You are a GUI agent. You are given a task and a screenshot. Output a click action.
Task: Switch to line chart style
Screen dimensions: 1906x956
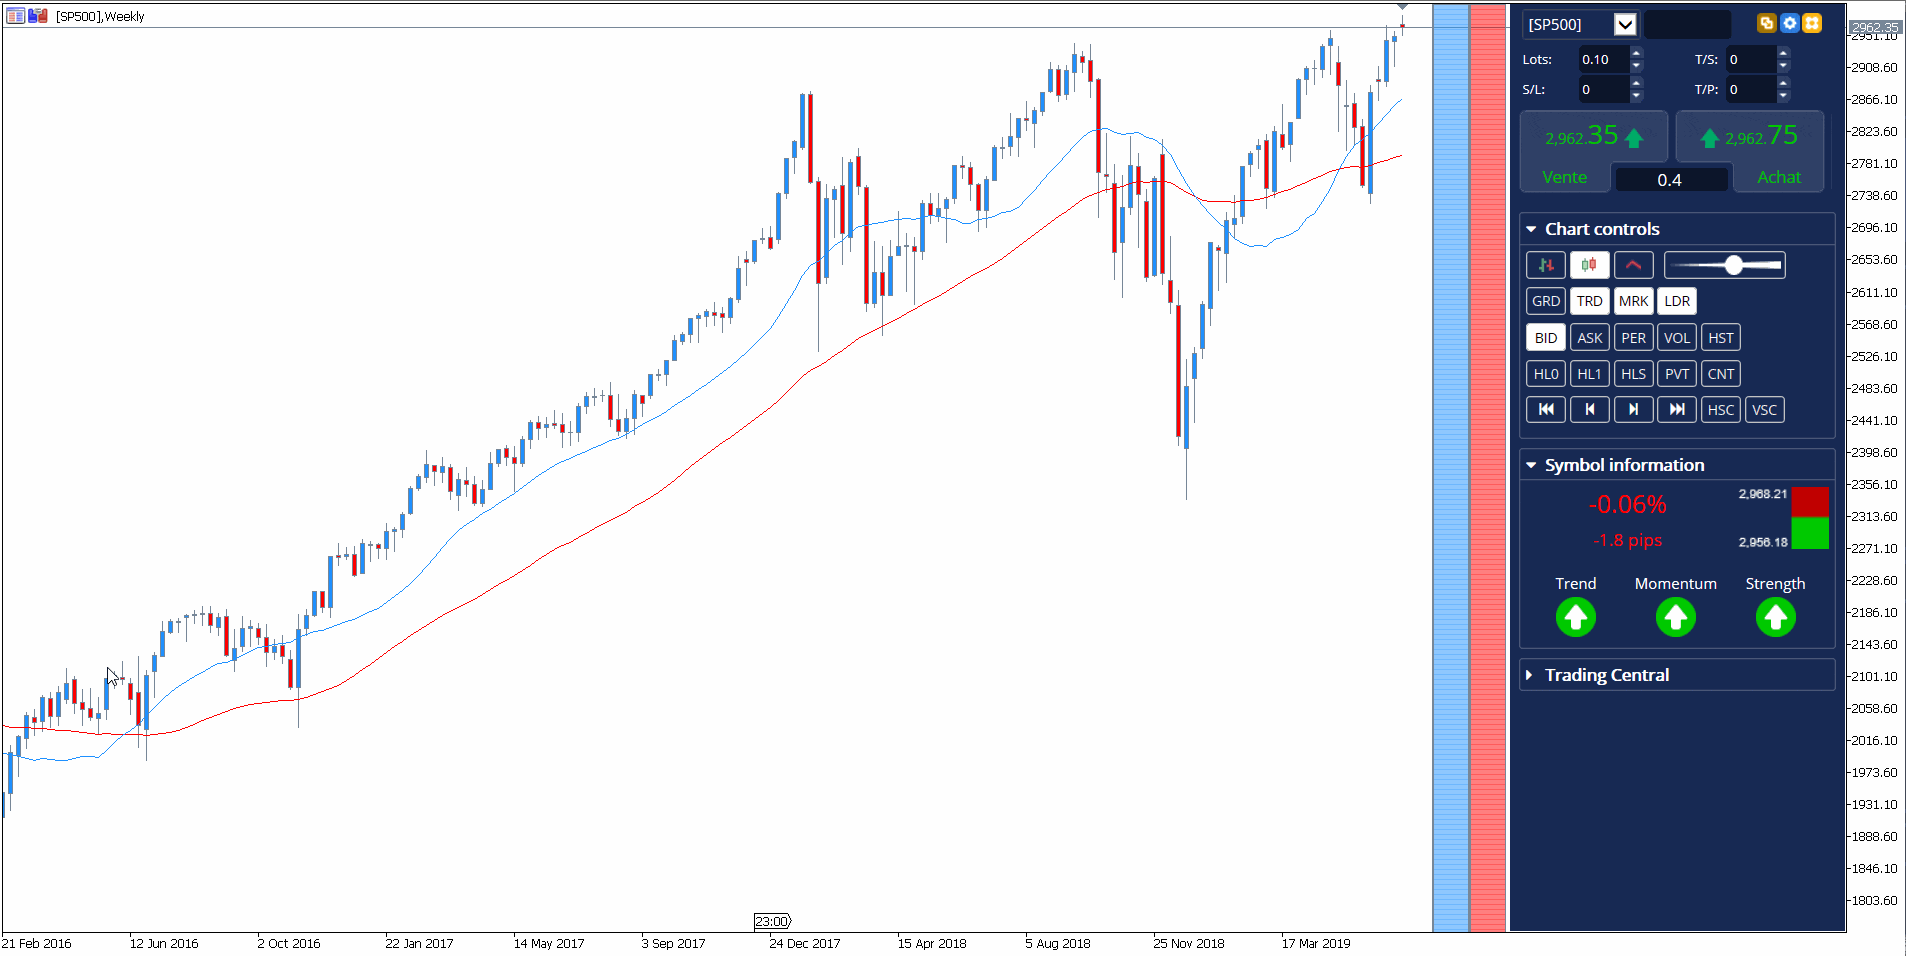(1633, 265)
